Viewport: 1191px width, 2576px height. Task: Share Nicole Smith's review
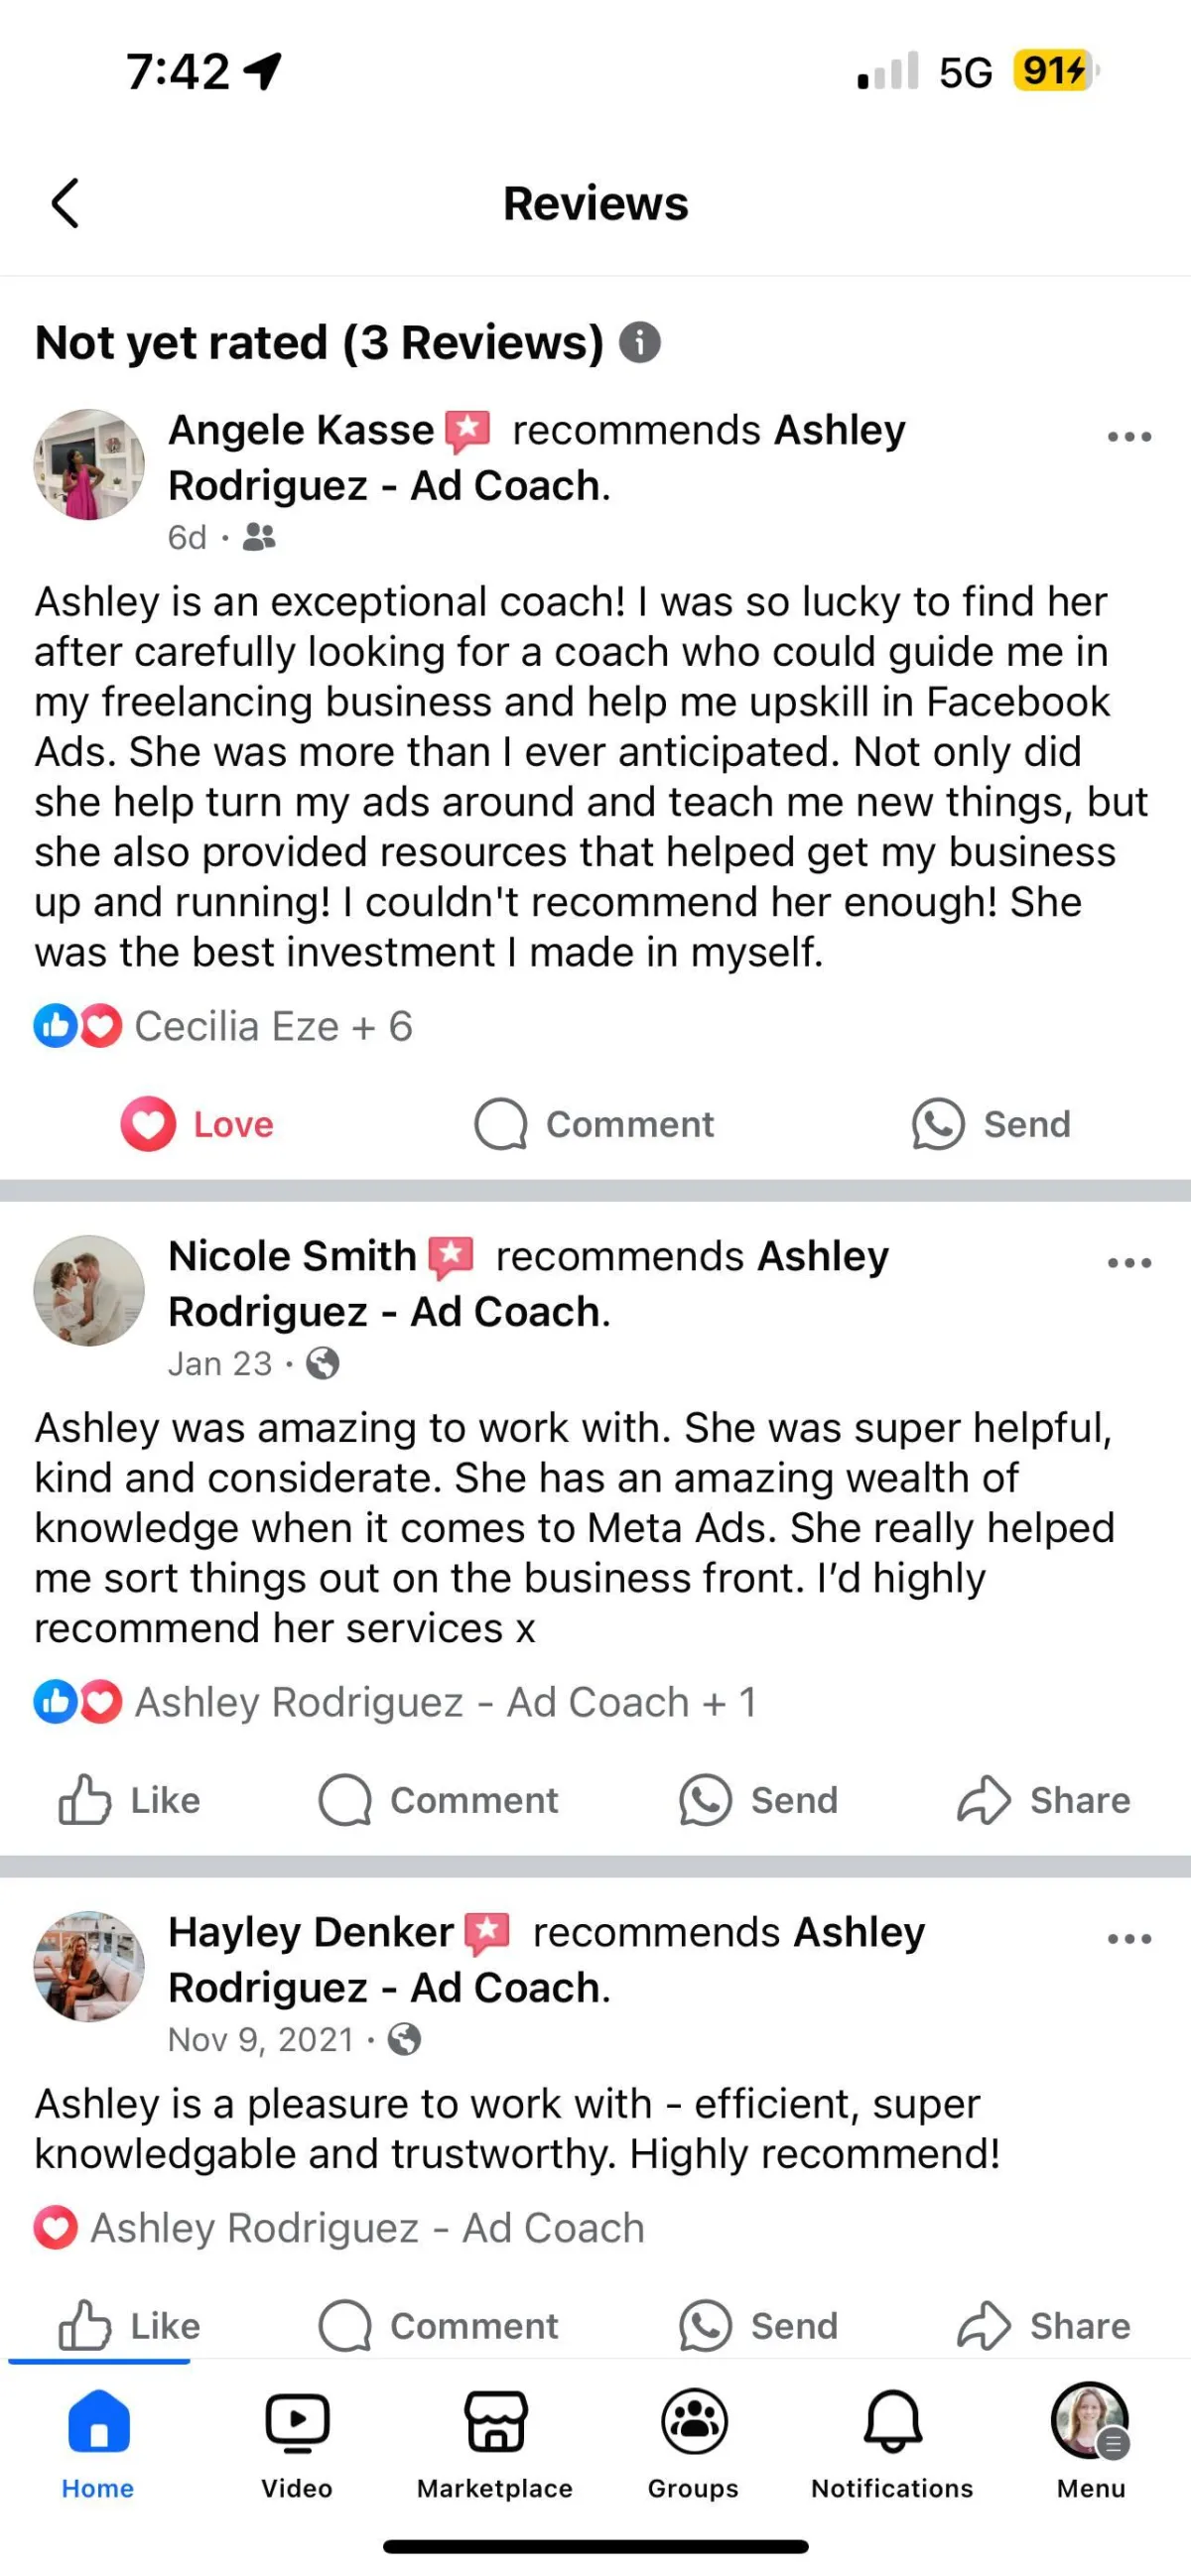tap(1044, 1800)
